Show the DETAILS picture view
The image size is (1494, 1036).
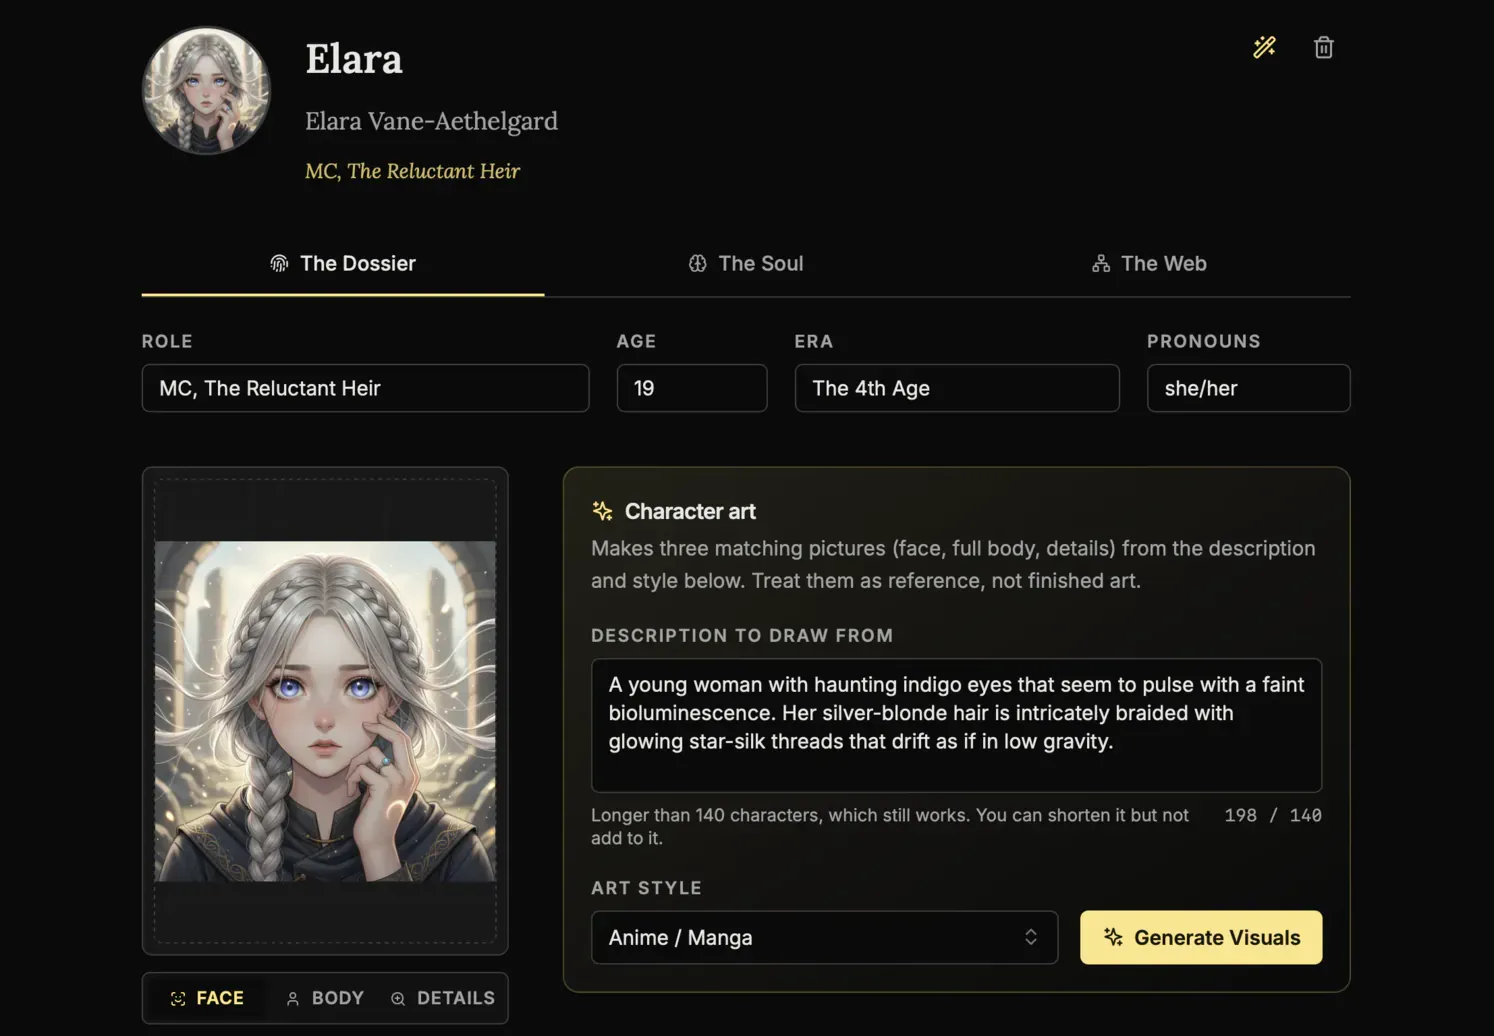coord(443,998)
